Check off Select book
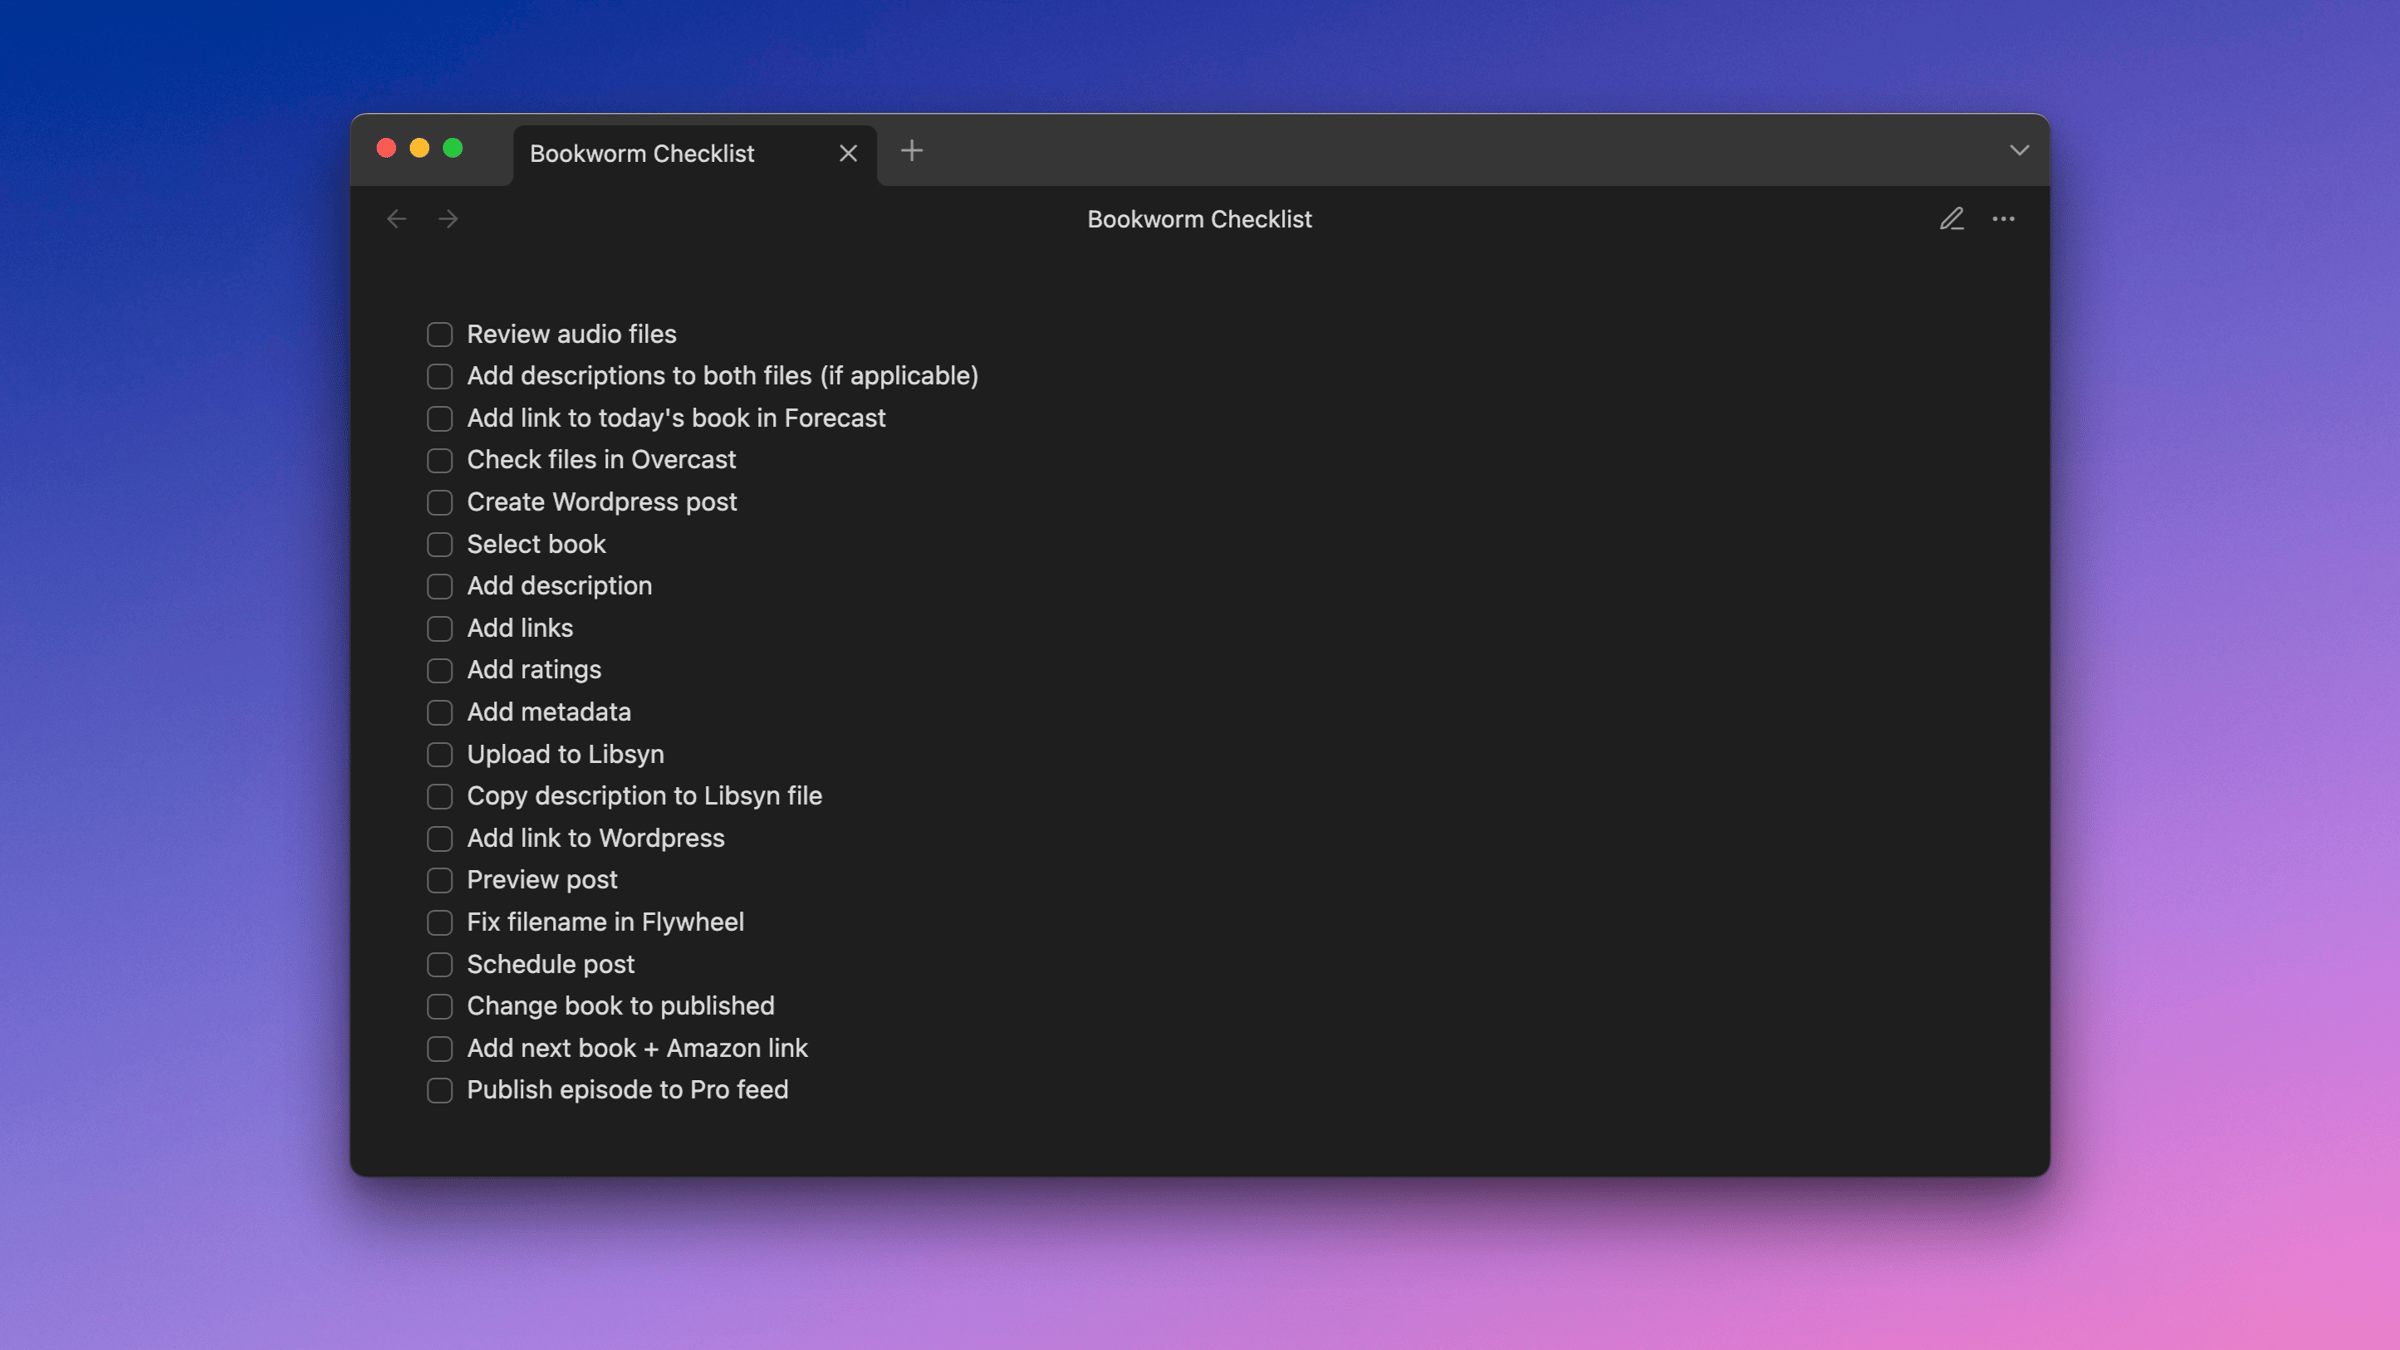Image resolution: width=2400 pixels, height=1350 pixels. click(439, 544)
